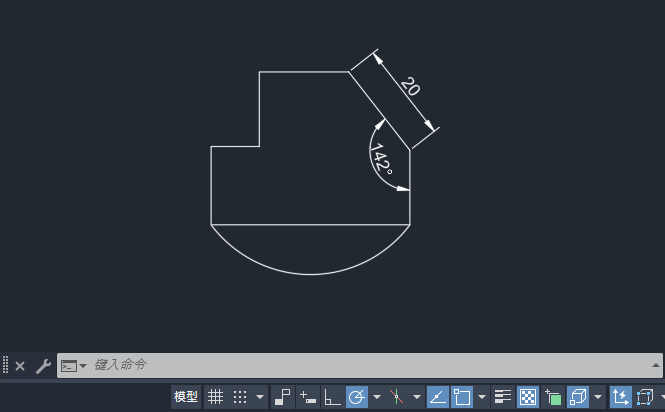Image resolution: width=665 pixels, height=412 pixels.
Task: Close the command line window
Action: pyautogui.click(x=20, y=366)
